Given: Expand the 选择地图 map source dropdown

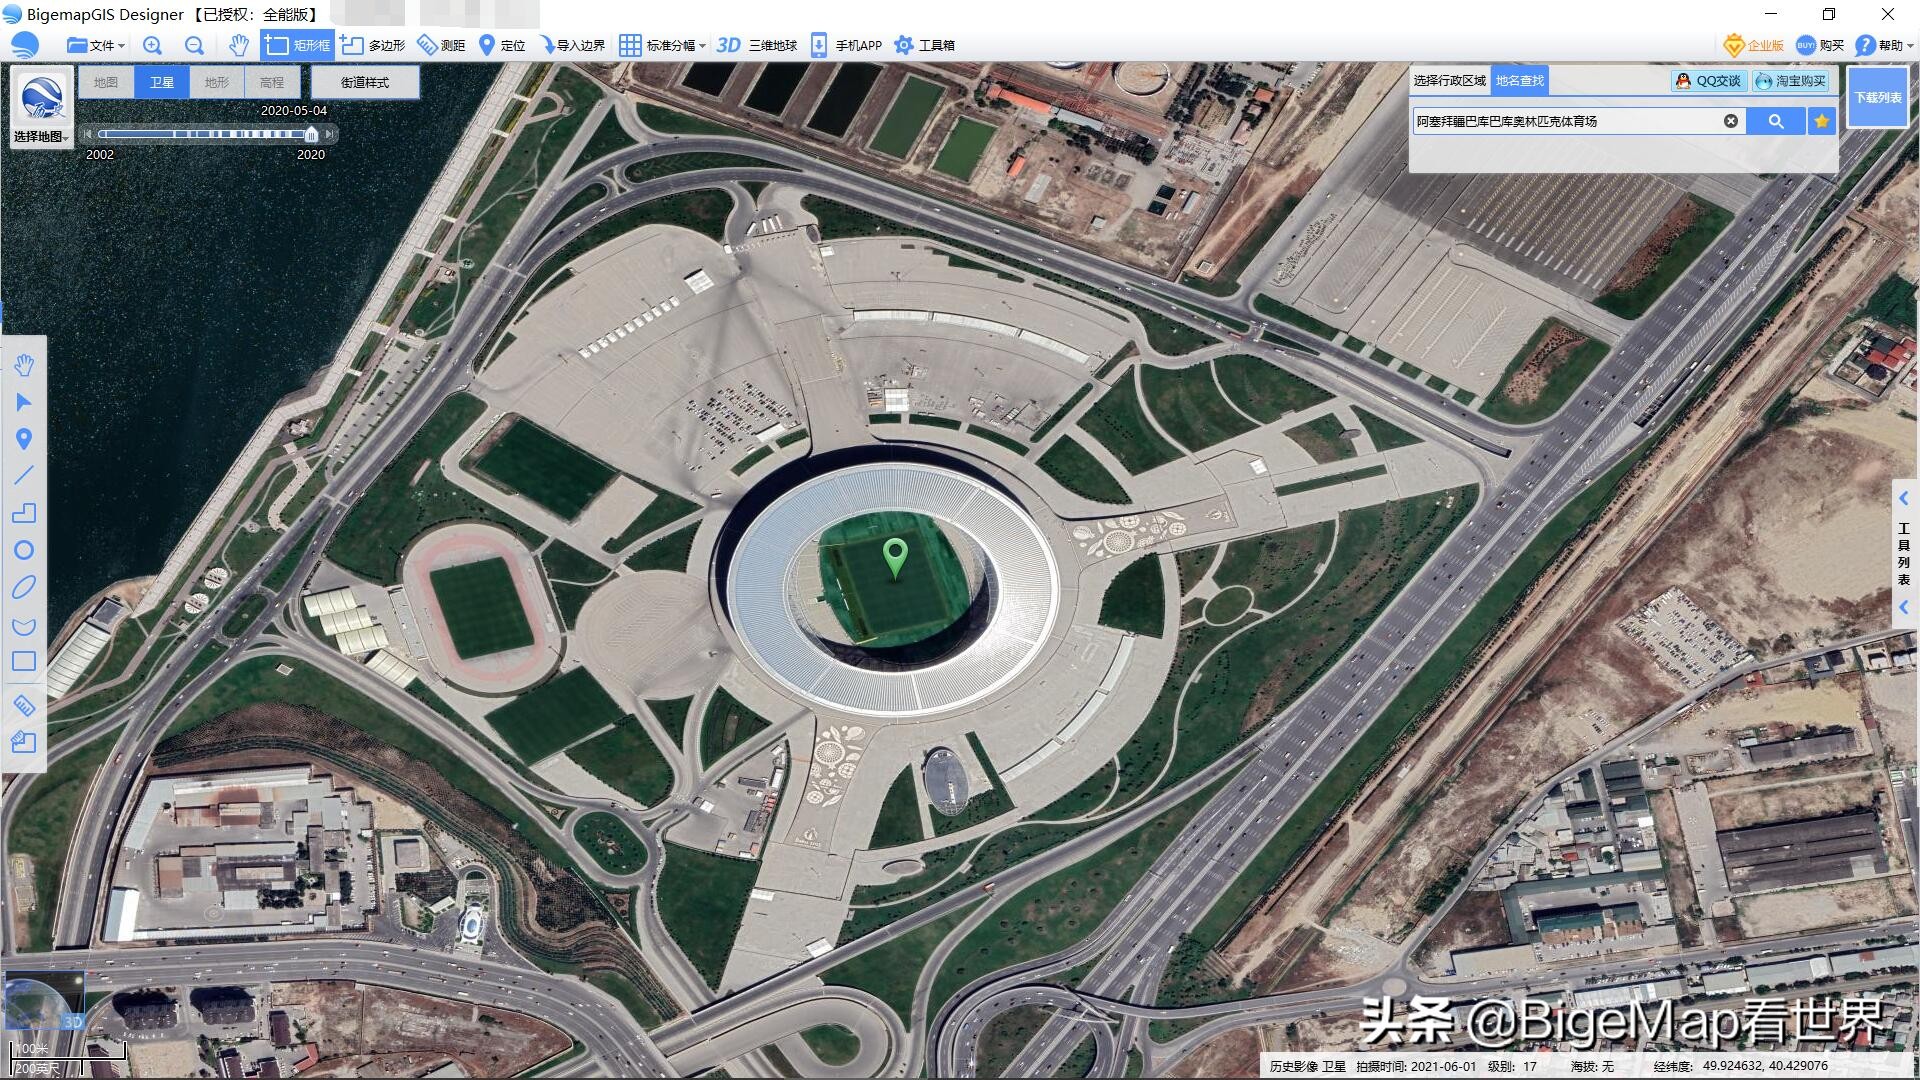Looking at the screenshot, I should [x=41, y=136].
